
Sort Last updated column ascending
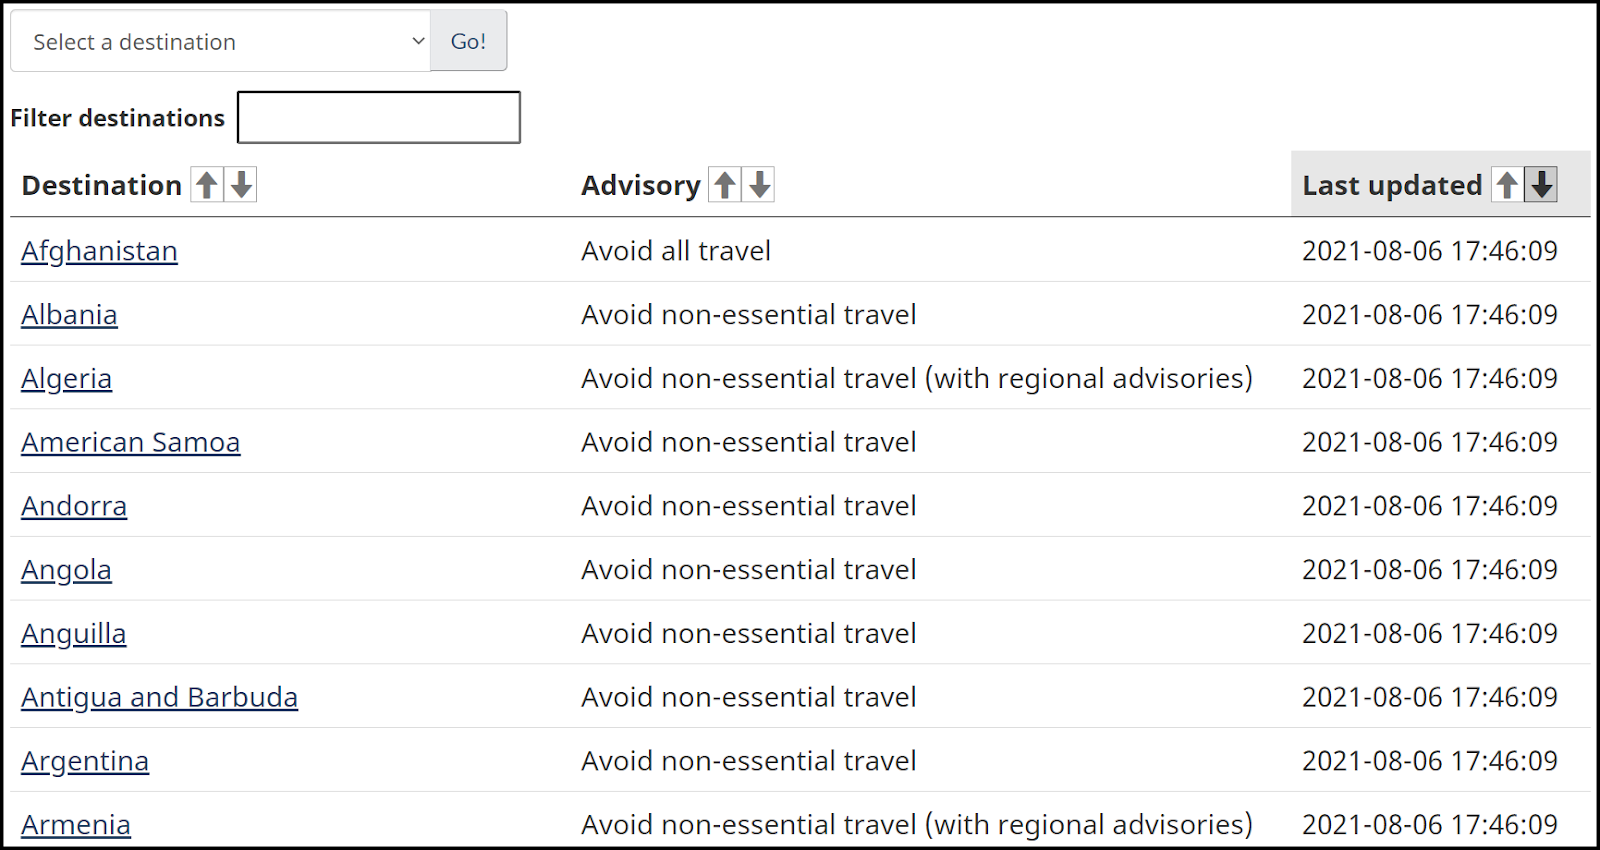(1507, 185)
